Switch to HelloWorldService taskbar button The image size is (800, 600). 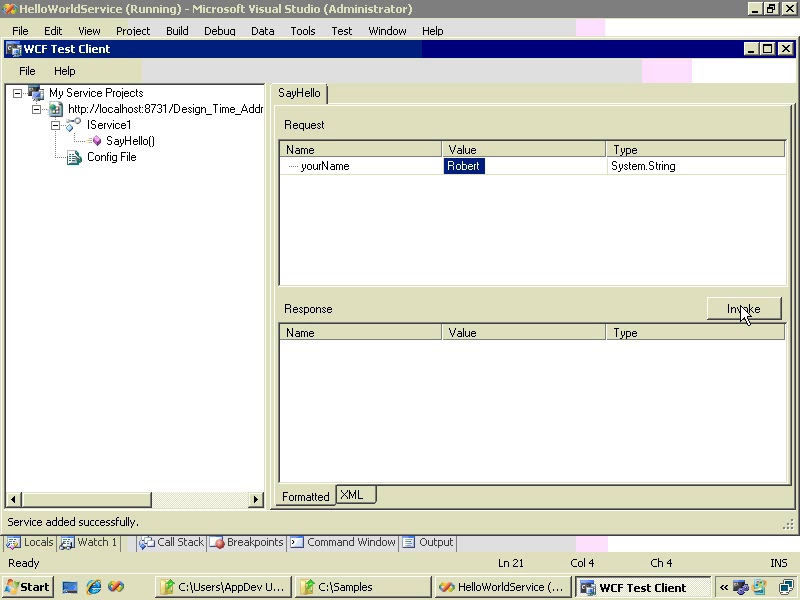pyautogui.click(x=503, y=587)
